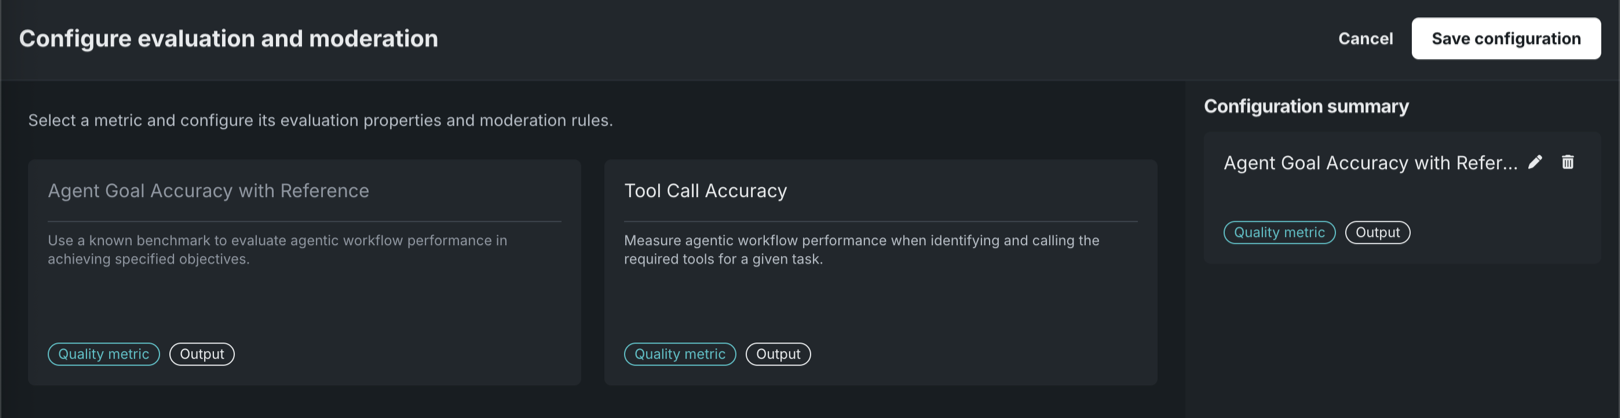
Task: Delete the configured metric with the trash icon
Action: click(x=1568, y=162)
